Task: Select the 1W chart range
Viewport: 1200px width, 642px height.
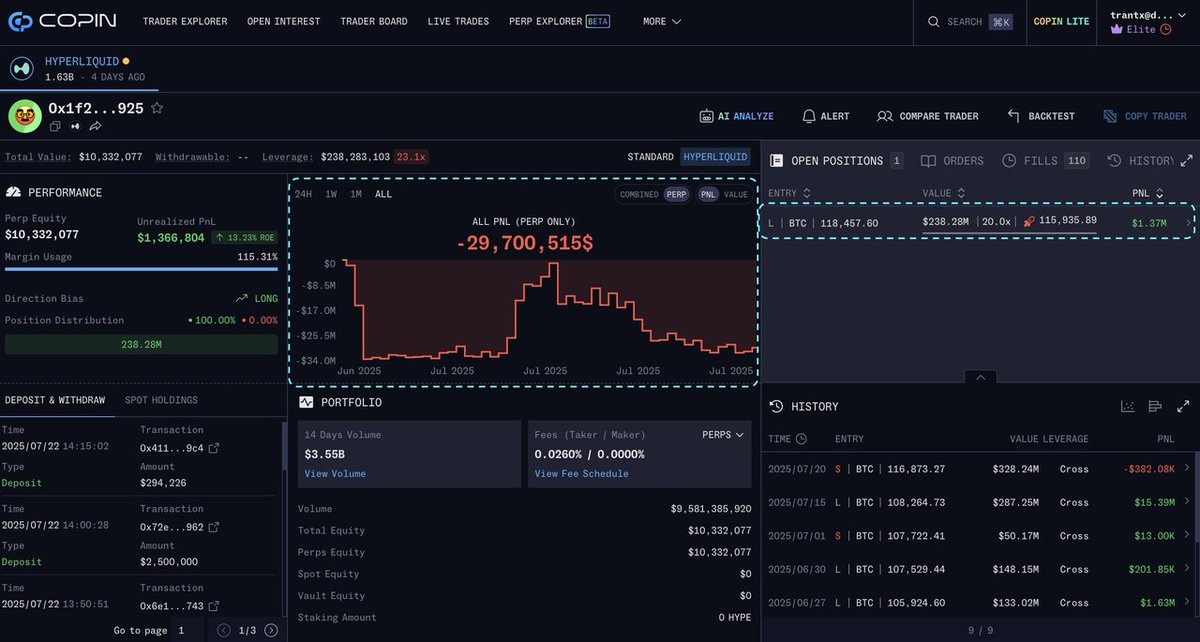Action: pyautogui.click(x=331, y=194)
